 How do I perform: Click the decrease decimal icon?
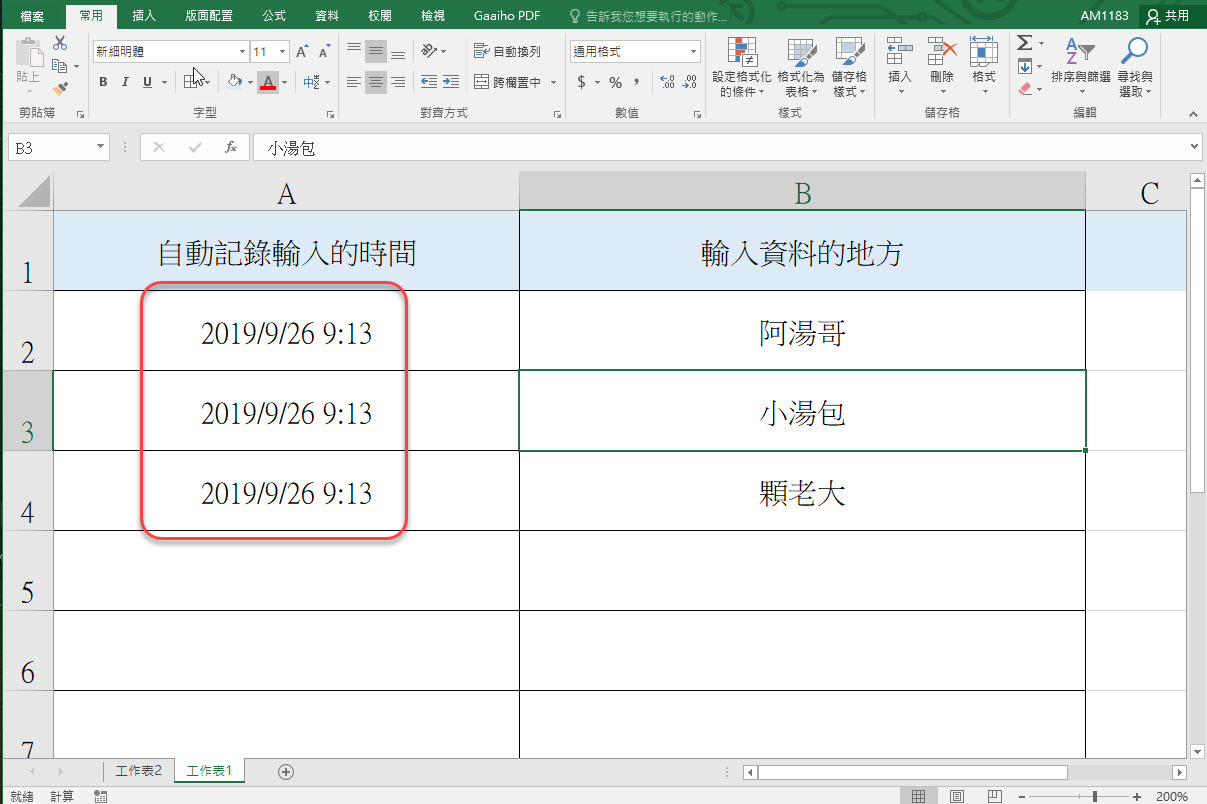click(x=690, y=82)
